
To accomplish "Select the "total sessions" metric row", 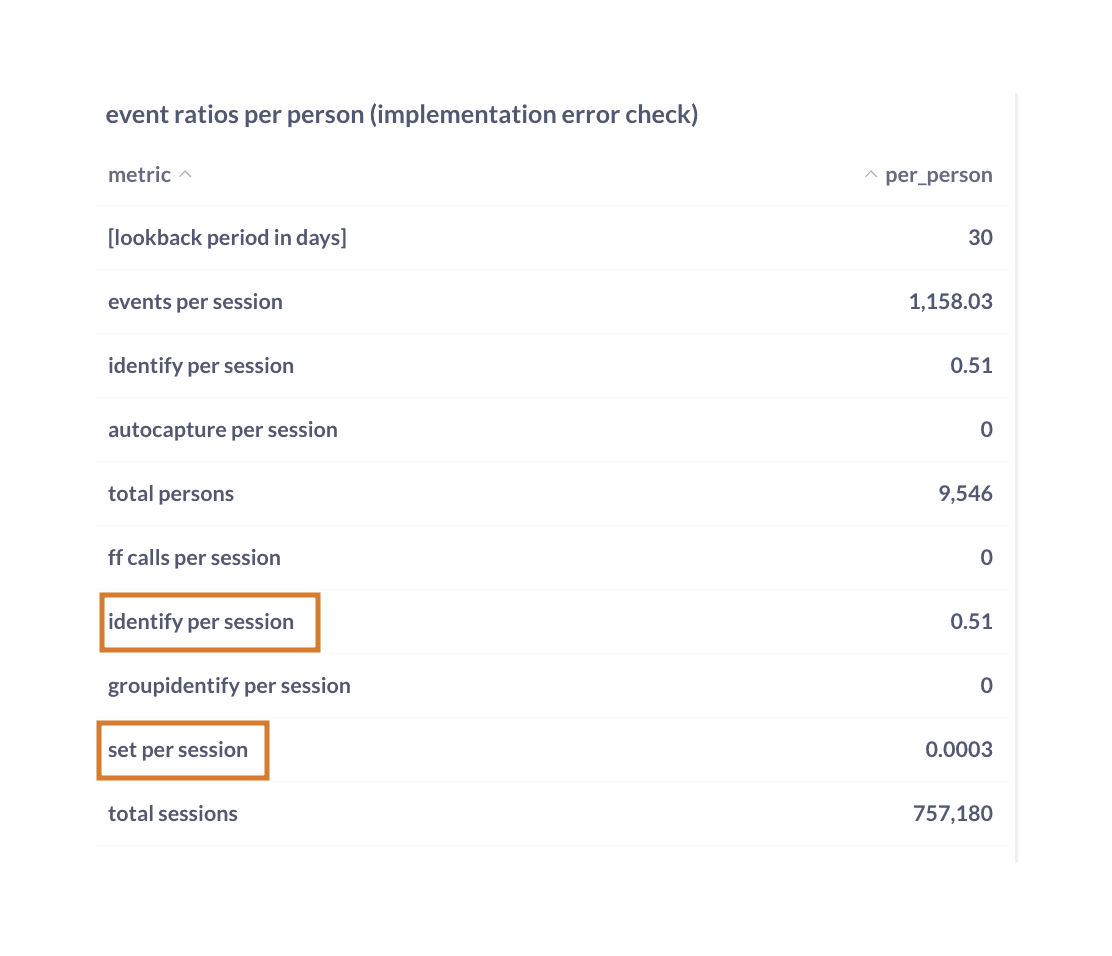I will click(173, 813).
